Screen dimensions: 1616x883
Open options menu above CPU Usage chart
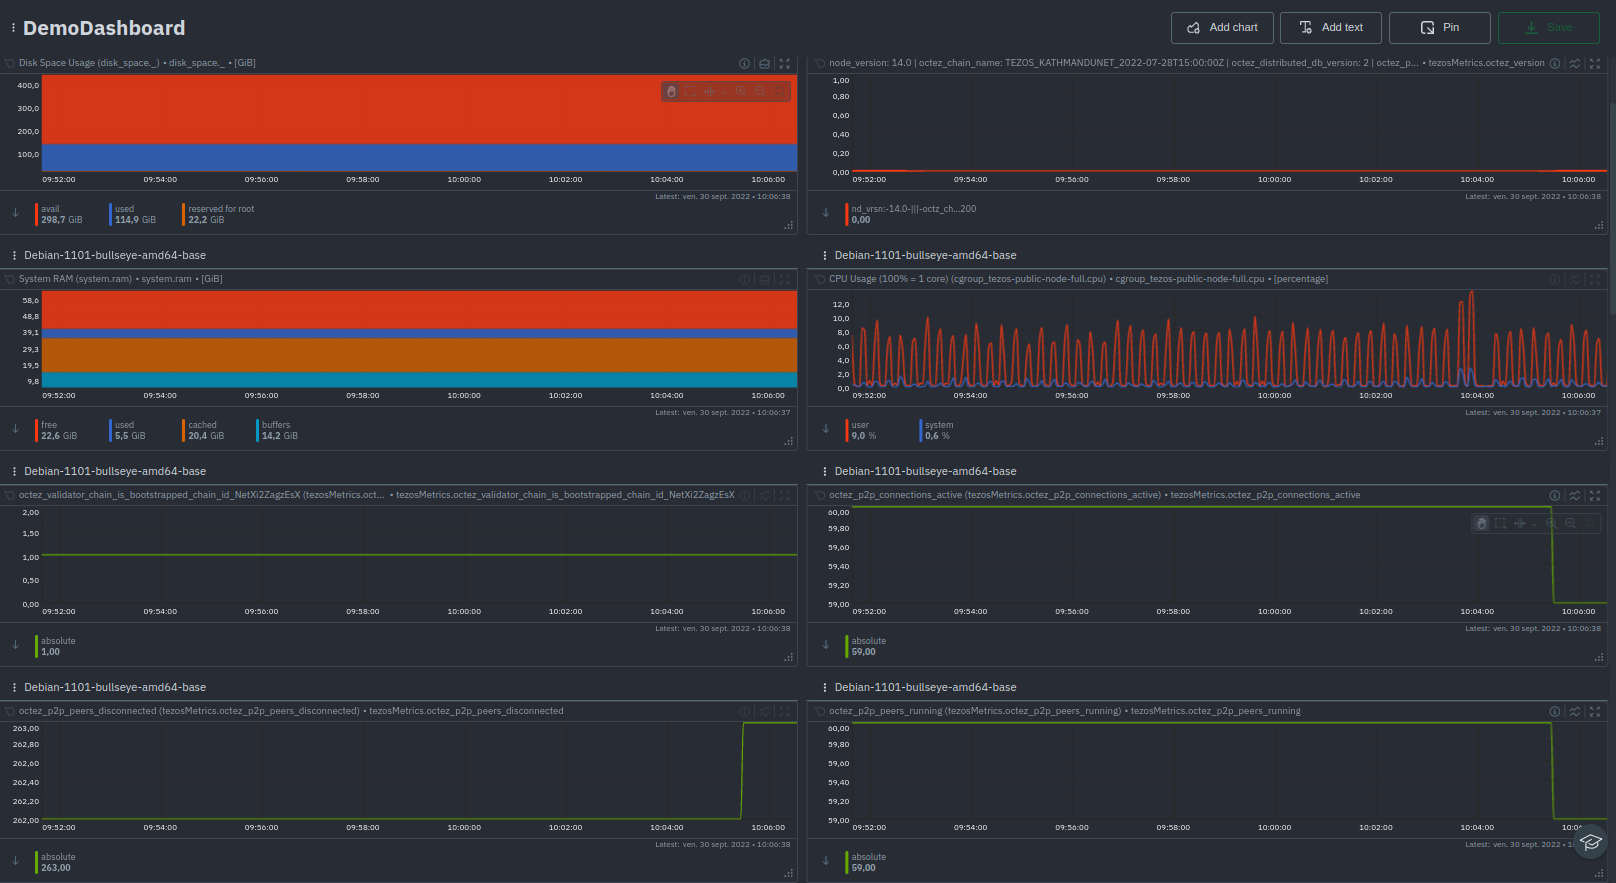(x=825, y=256)
